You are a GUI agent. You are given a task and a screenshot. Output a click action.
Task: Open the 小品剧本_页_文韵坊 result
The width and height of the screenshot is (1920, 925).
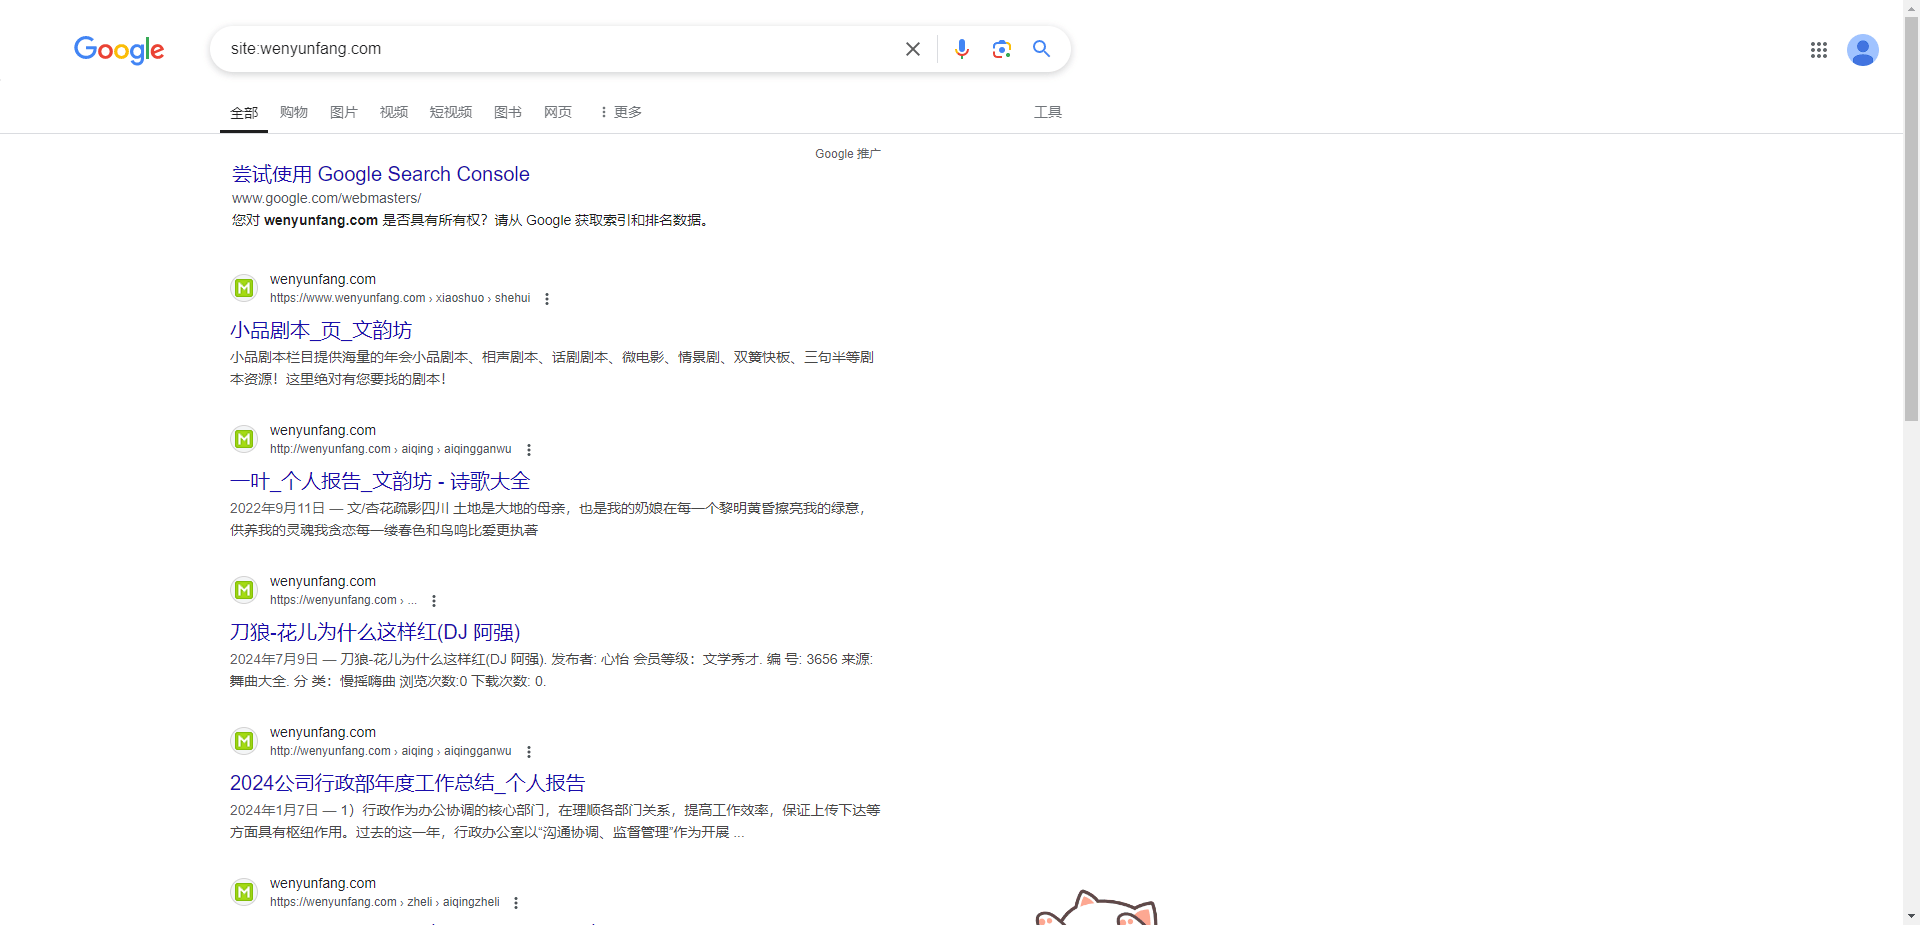(x=321, y=330)
